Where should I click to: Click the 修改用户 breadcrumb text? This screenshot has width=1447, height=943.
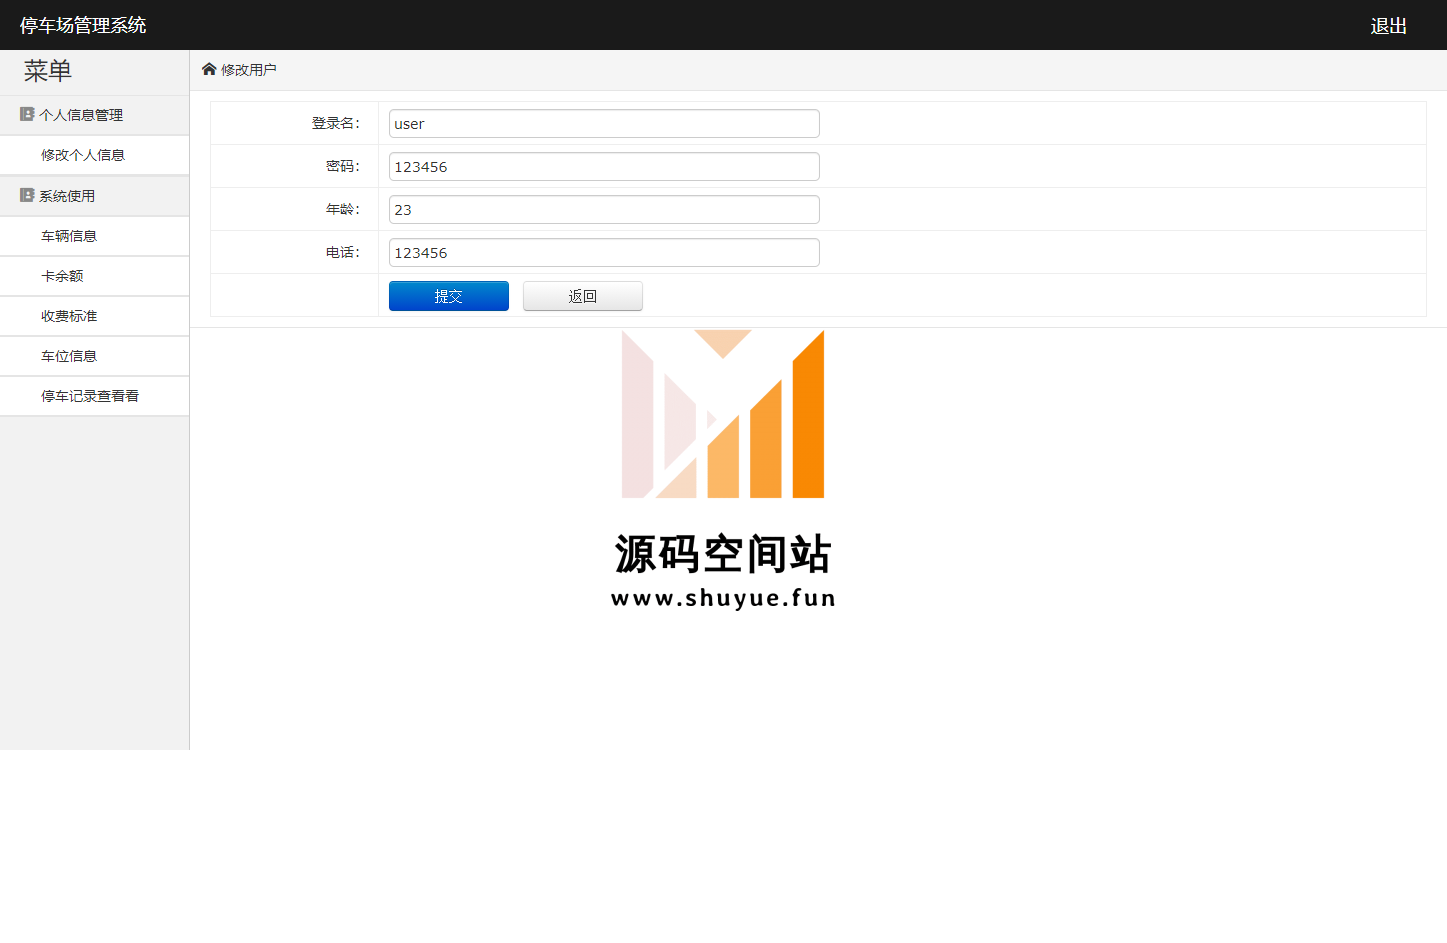click(249, 70)
